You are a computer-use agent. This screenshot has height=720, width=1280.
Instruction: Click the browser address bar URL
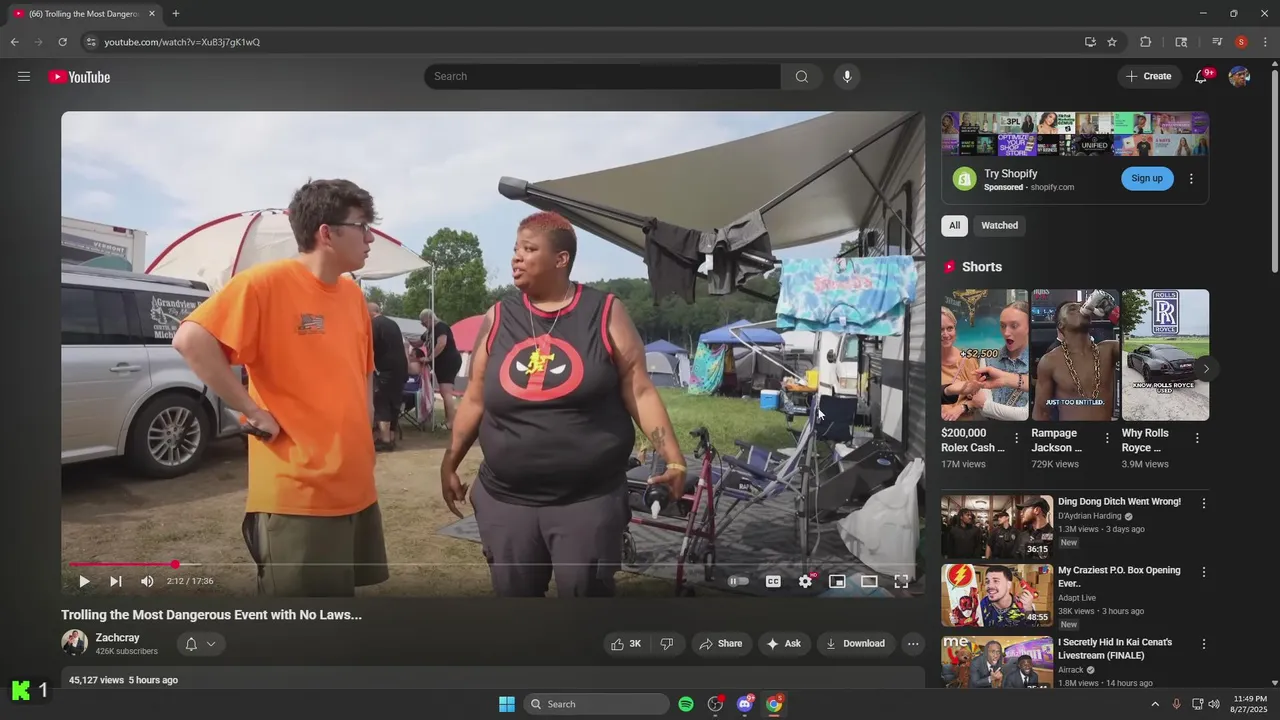tap(182, 42)
